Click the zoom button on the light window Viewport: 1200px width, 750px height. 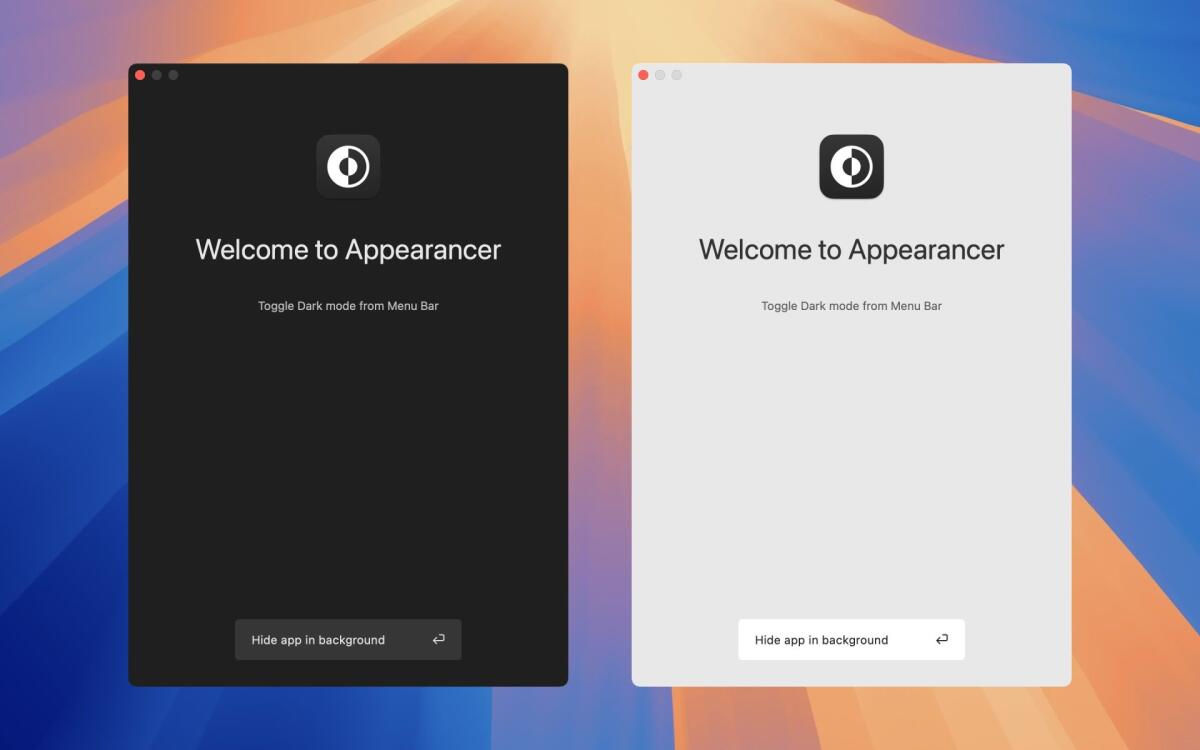(x=675, y=74)
